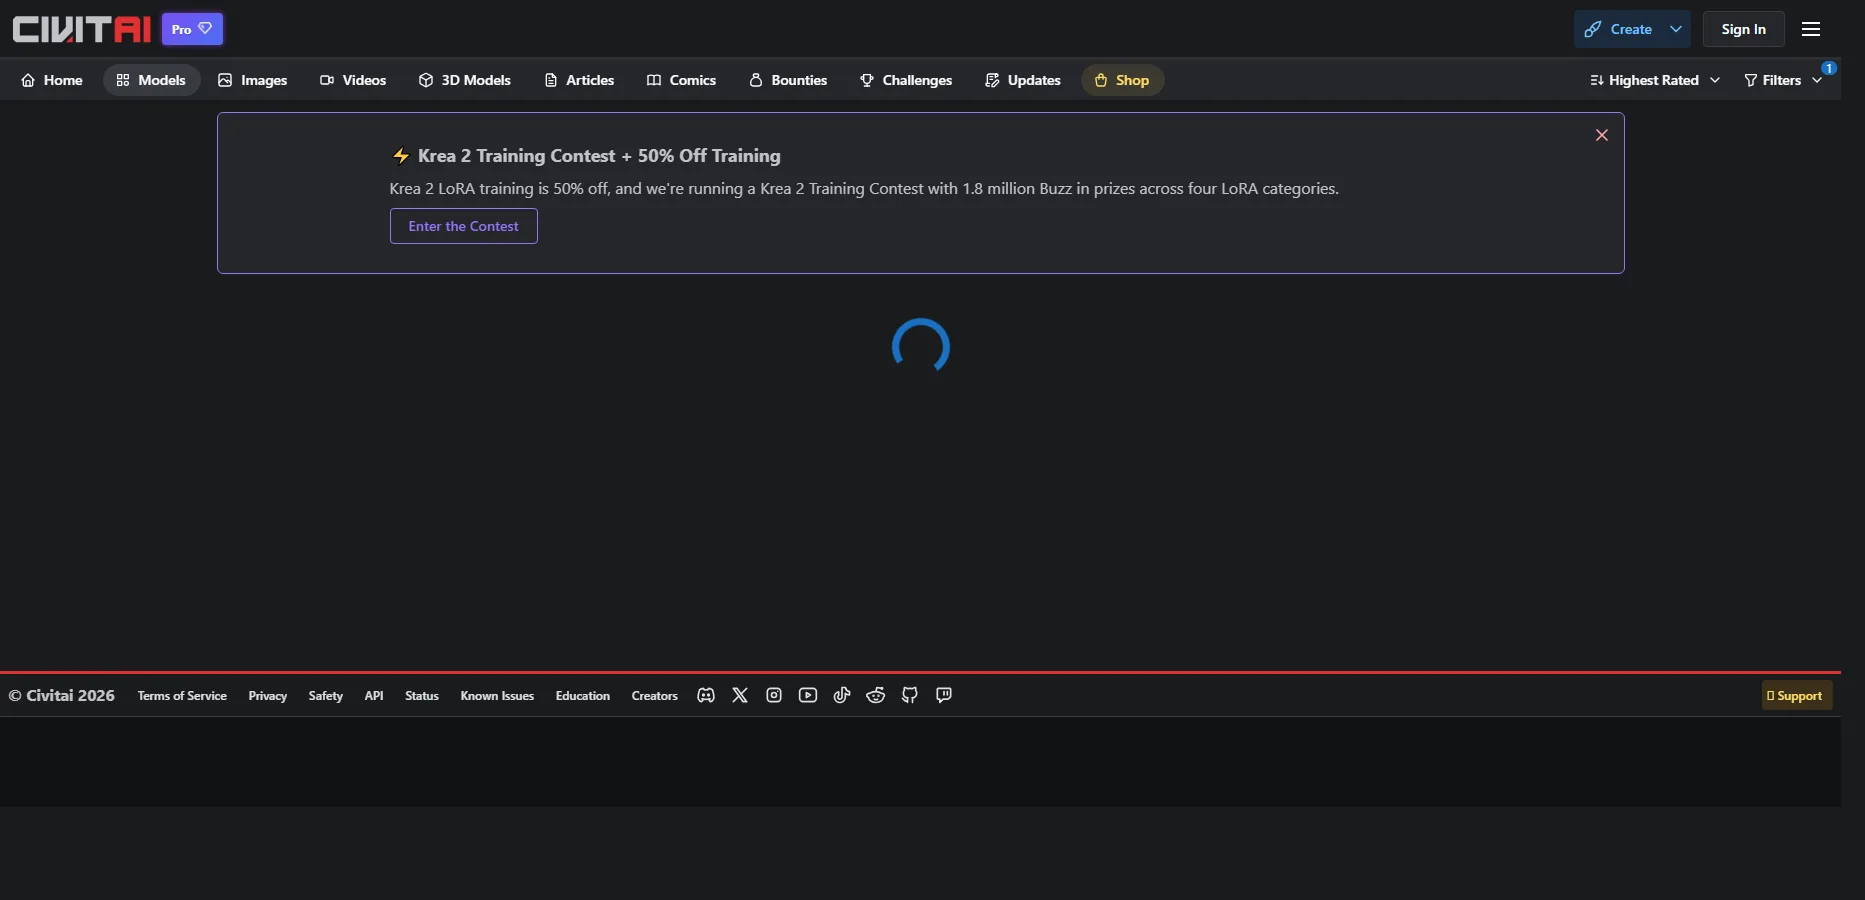Expand the Create dropdown arrow
The height and width of the screenshot is (900, 1865).
1676,29
